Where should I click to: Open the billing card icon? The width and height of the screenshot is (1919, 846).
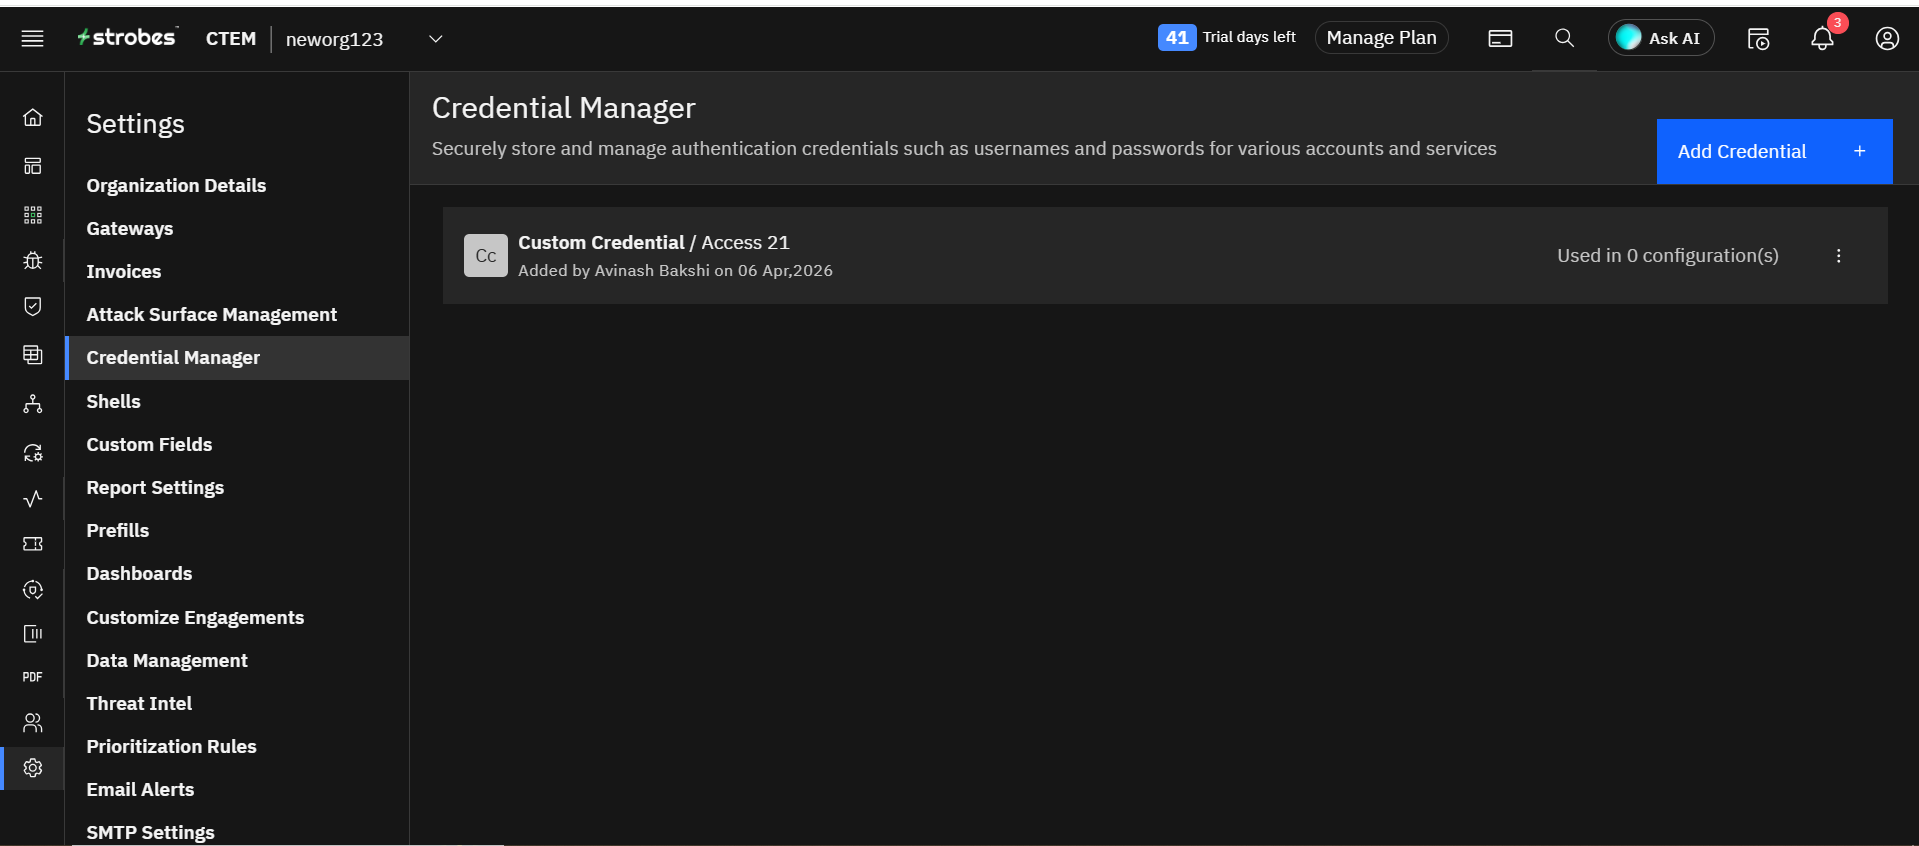tap(1500, 39)
